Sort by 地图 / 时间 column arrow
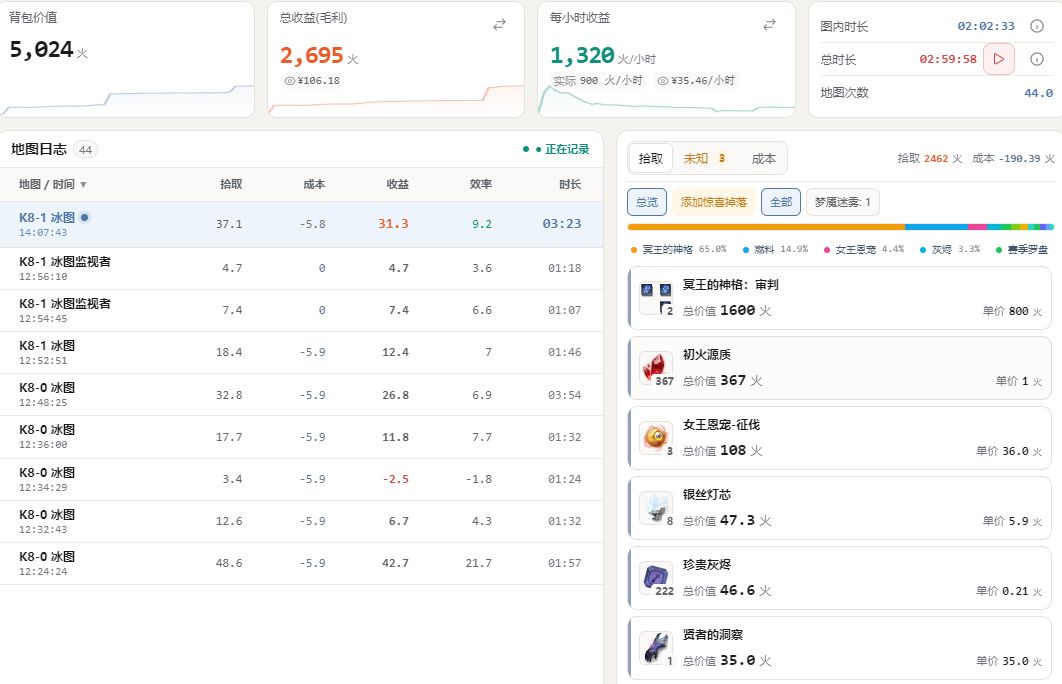1062x684 pixels. click(x=83, y=184)
